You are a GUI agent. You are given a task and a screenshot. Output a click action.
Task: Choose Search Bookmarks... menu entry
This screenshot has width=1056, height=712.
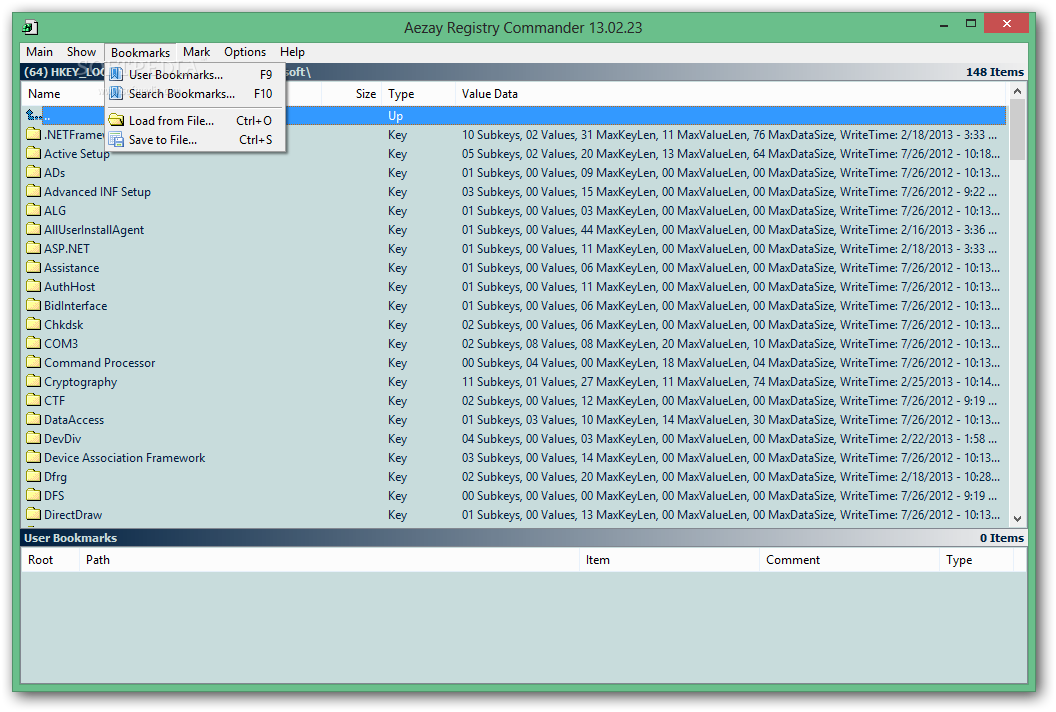click(195, 93)
